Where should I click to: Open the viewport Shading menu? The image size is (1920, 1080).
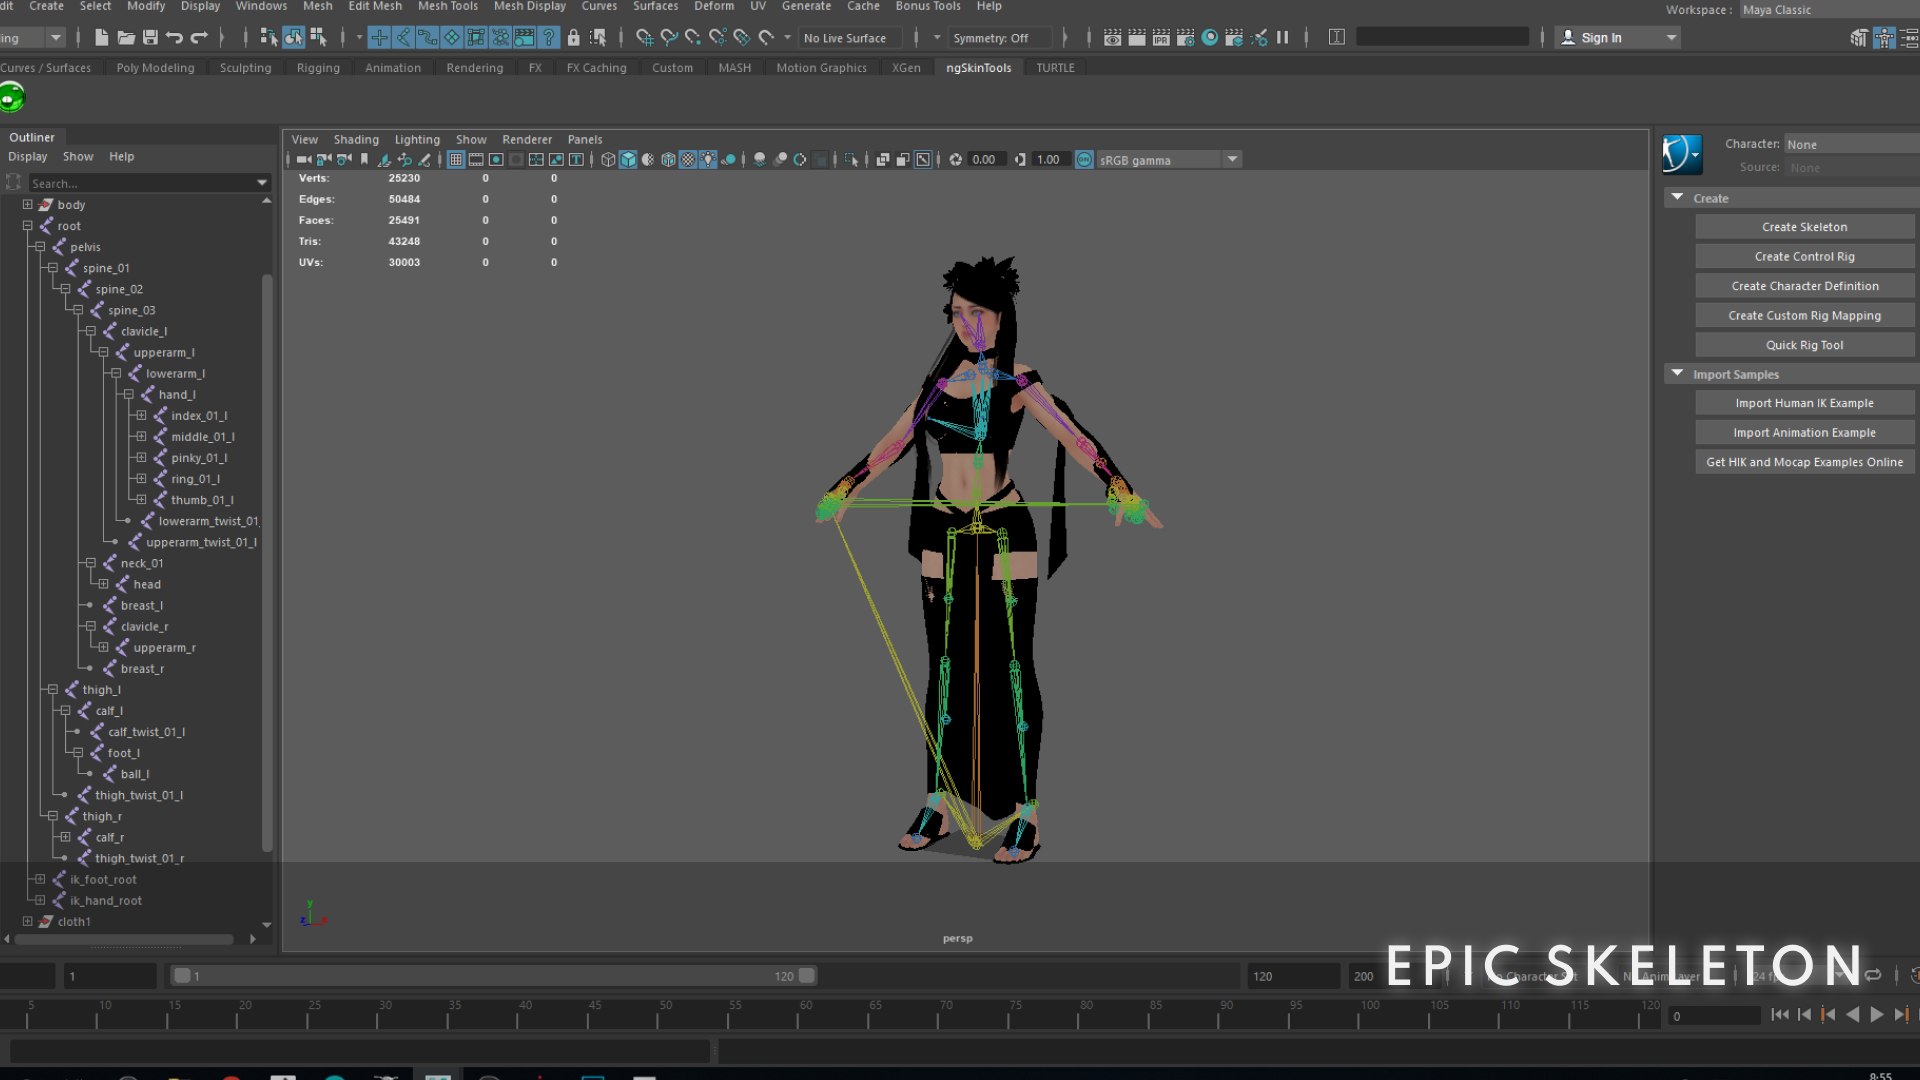356,140
